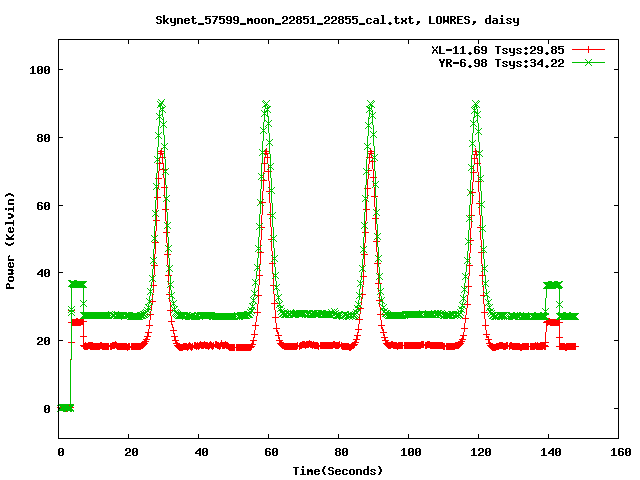The width and height of the screenshot is (640, 480).
Task: Click the green peak near 60 seconds
Action: (x=266, y=104)
